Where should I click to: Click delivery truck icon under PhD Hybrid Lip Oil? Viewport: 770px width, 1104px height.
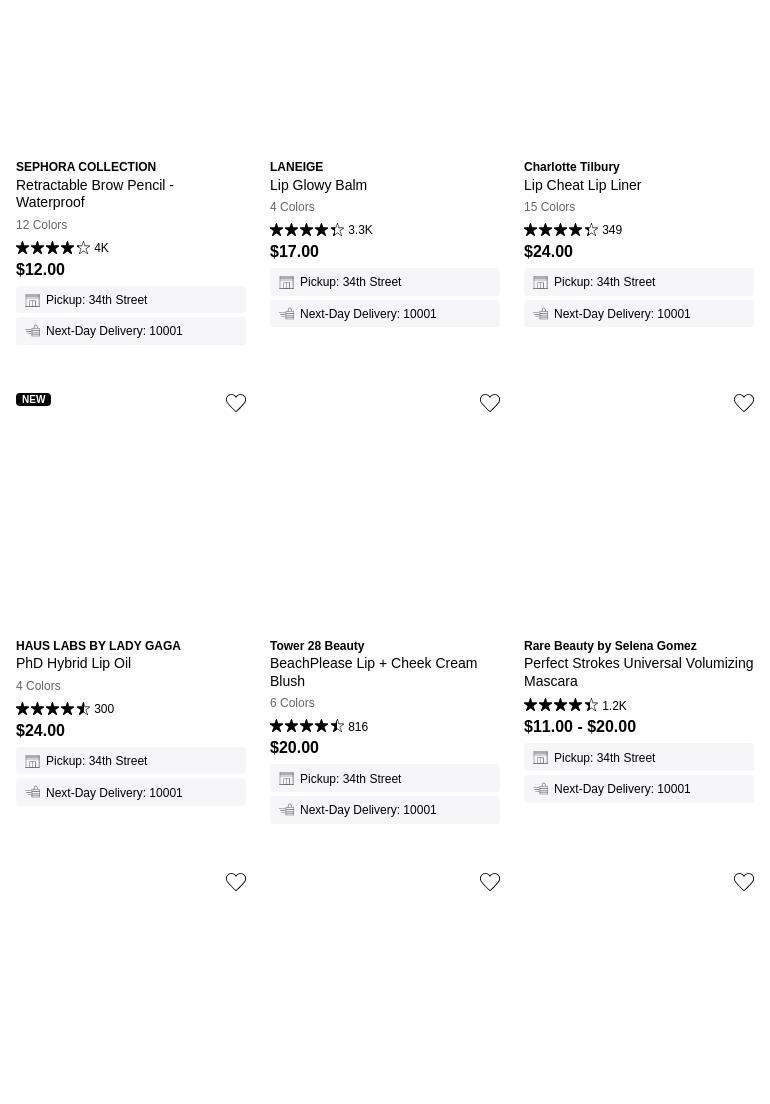pyautogui.click(x=33, y=792)
